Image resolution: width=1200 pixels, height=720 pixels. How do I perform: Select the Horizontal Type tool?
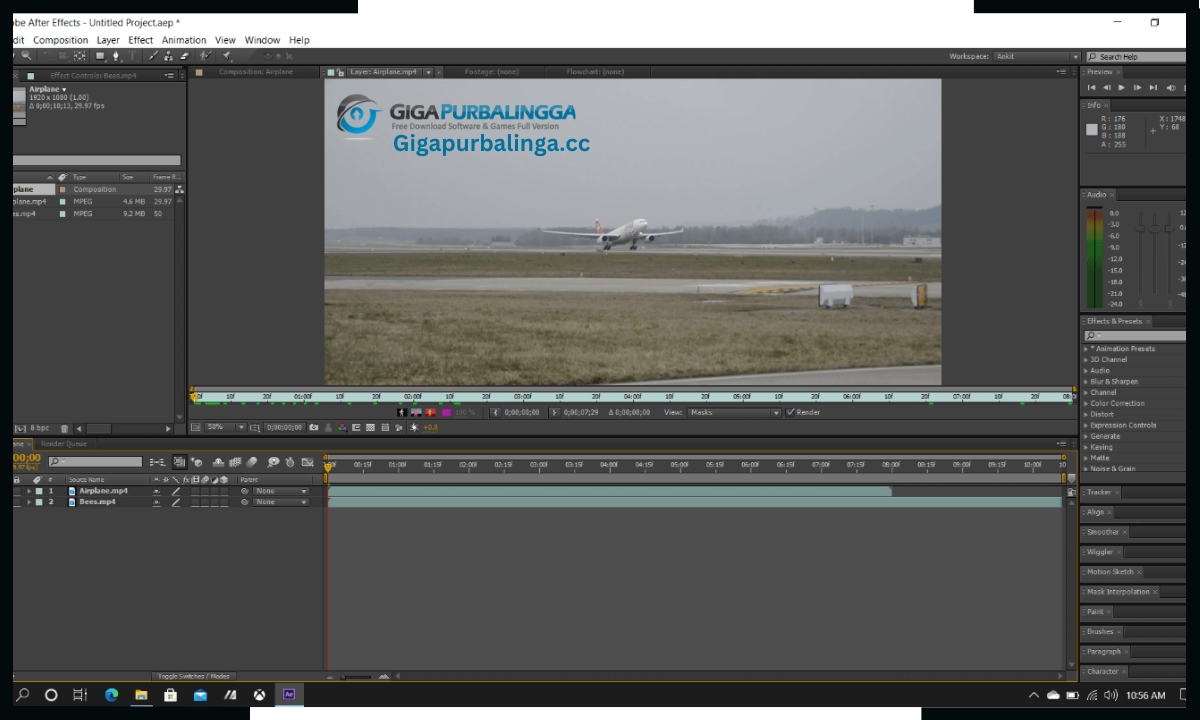click(x=132, y=56)
